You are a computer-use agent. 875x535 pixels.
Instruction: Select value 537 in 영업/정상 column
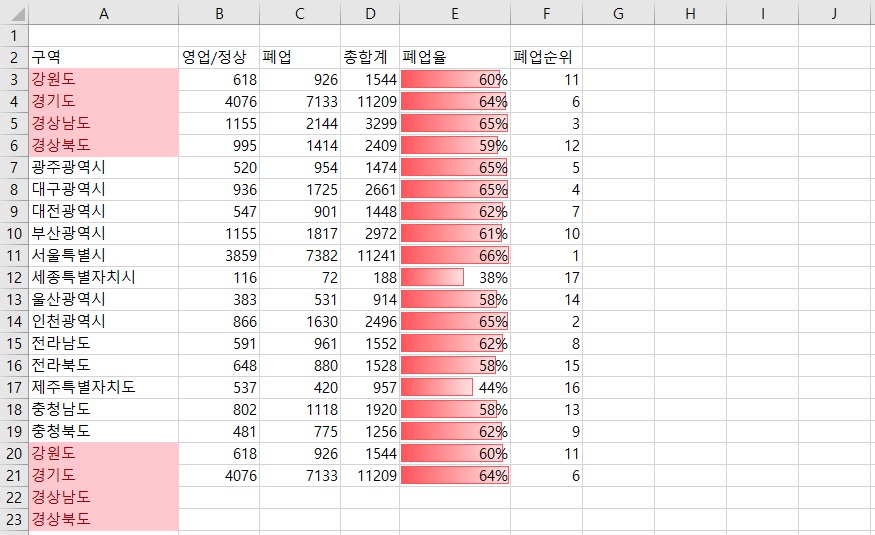219,387
